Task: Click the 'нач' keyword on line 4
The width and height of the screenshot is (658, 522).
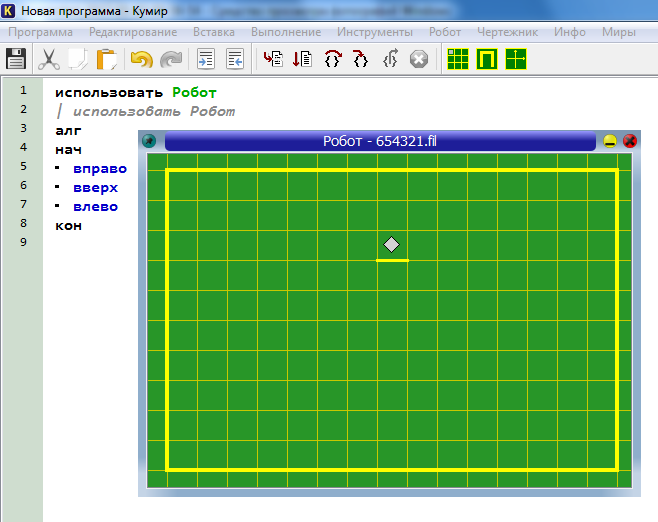Action: pyautogui.click(x=68, y=150)
